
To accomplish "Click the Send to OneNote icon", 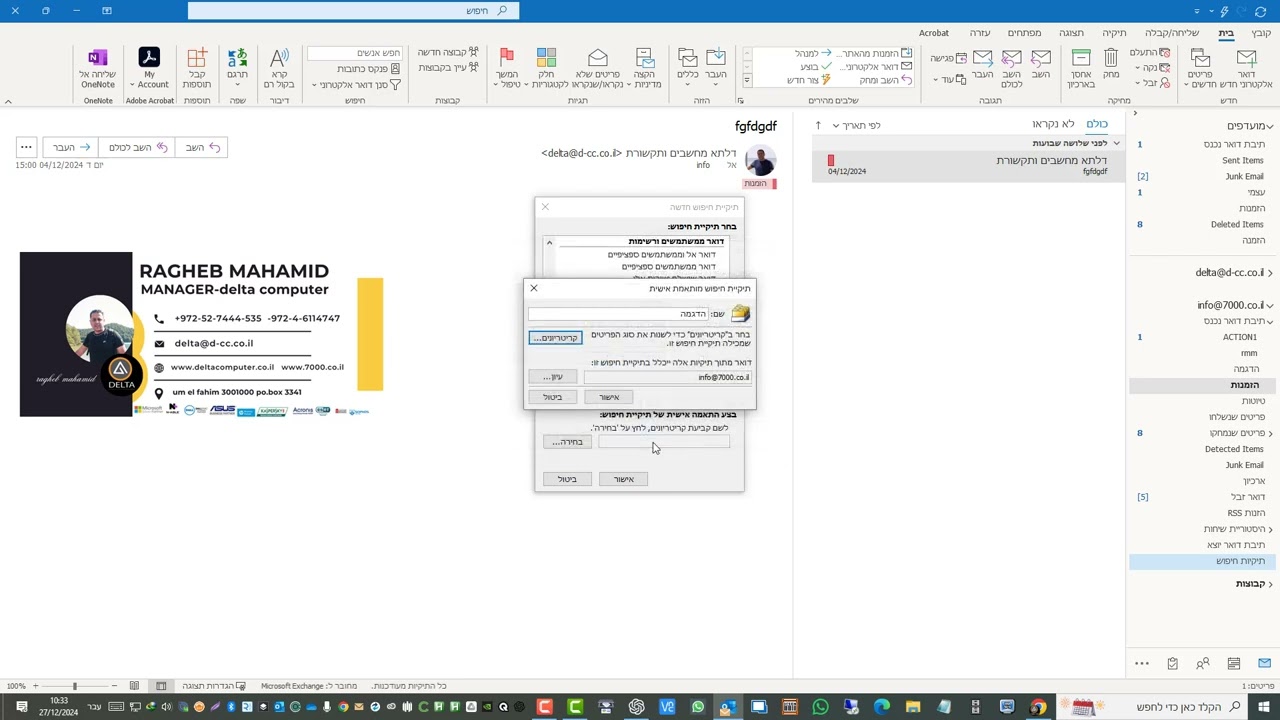I will tap(98, 58).
